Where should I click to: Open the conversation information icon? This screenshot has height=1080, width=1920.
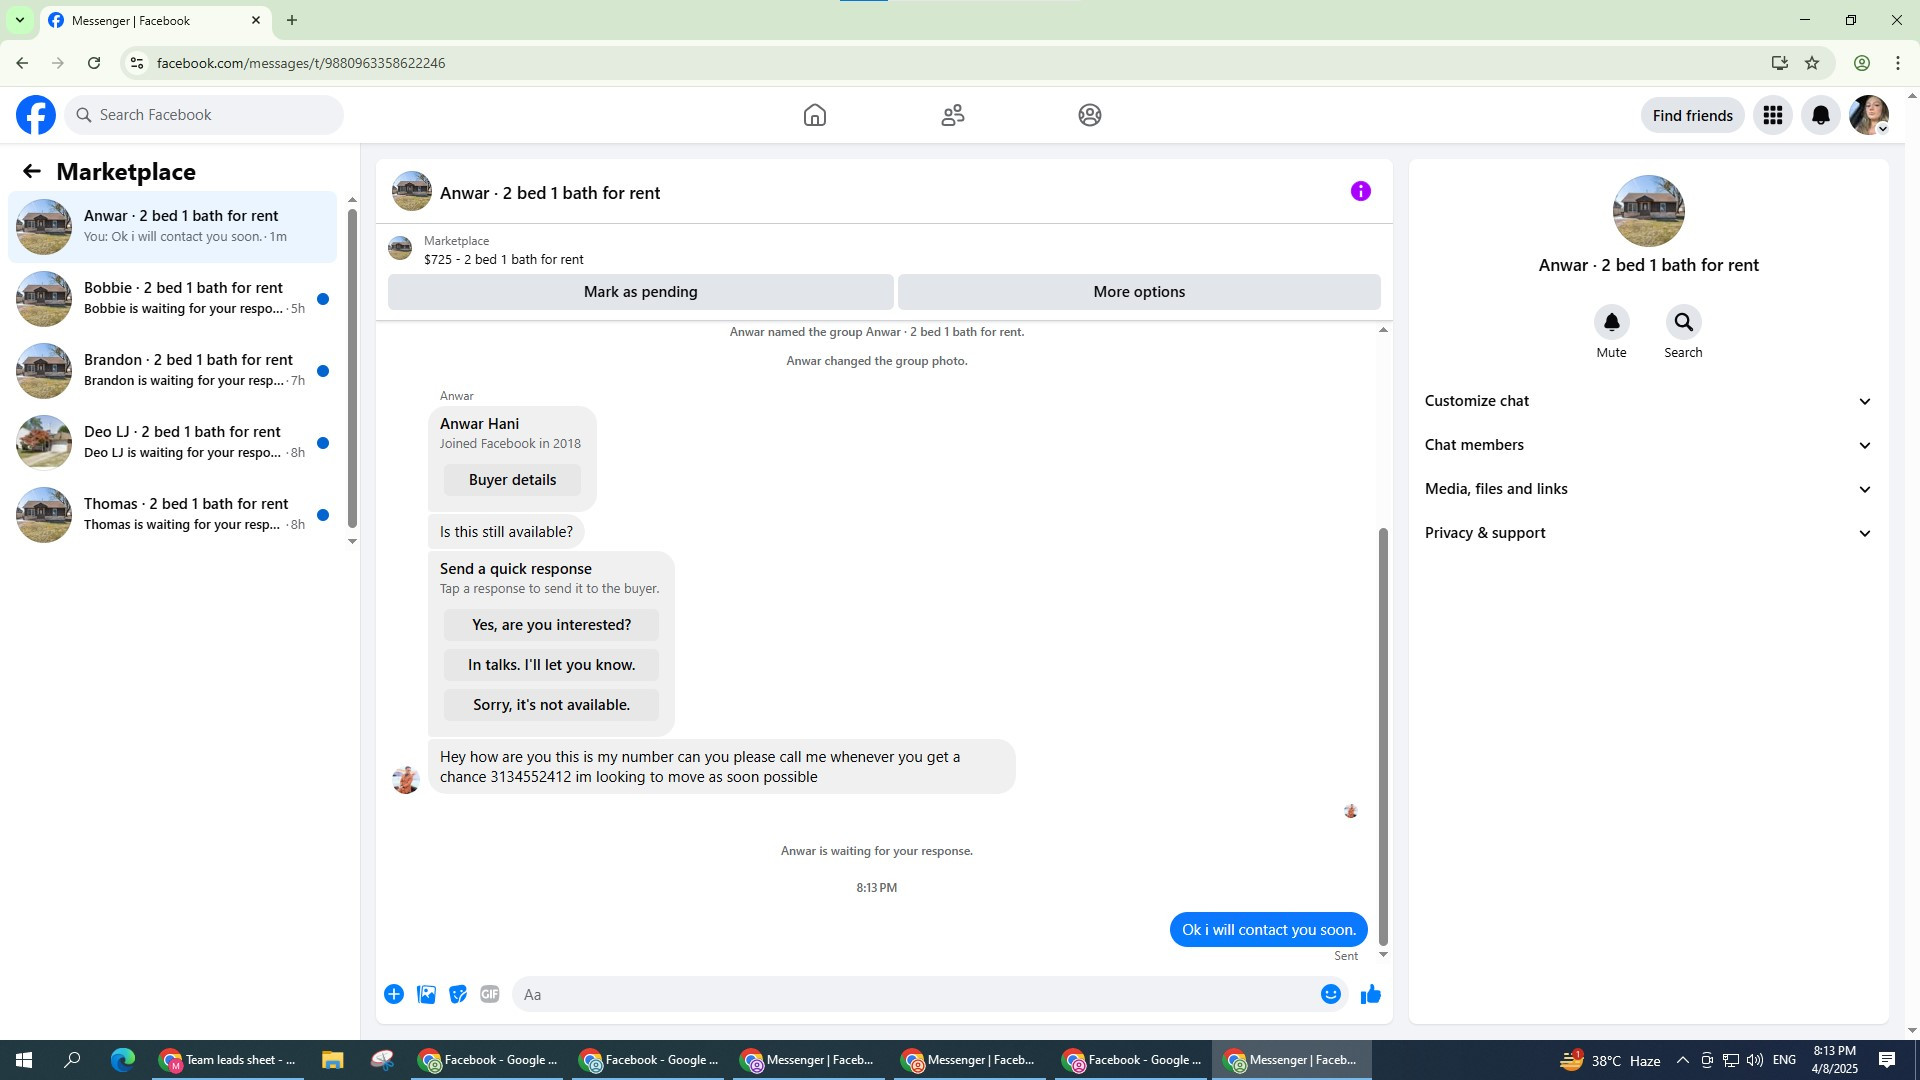[x=1360, y=191]
